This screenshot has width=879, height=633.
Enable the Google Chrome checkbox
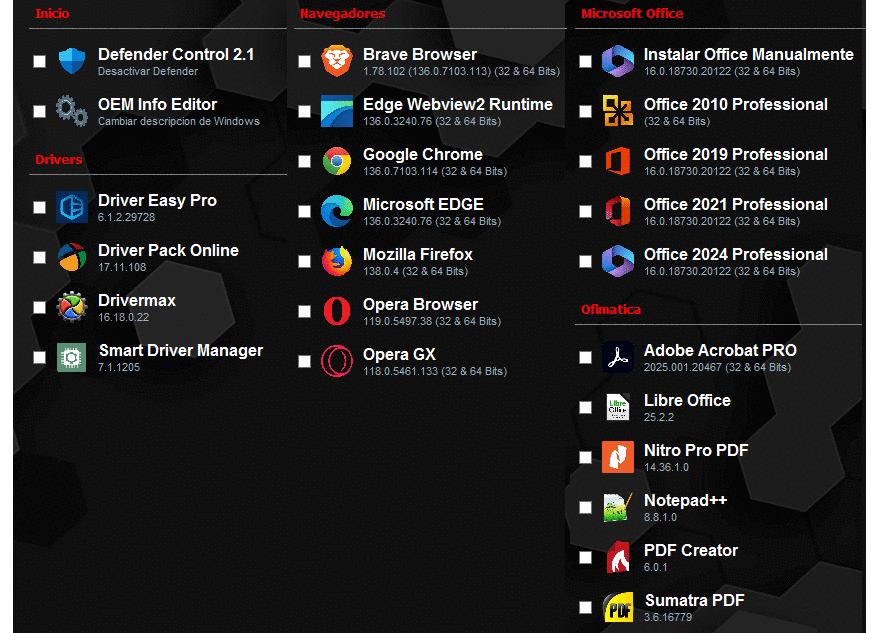pyautogui.click(x=304, y=161)
